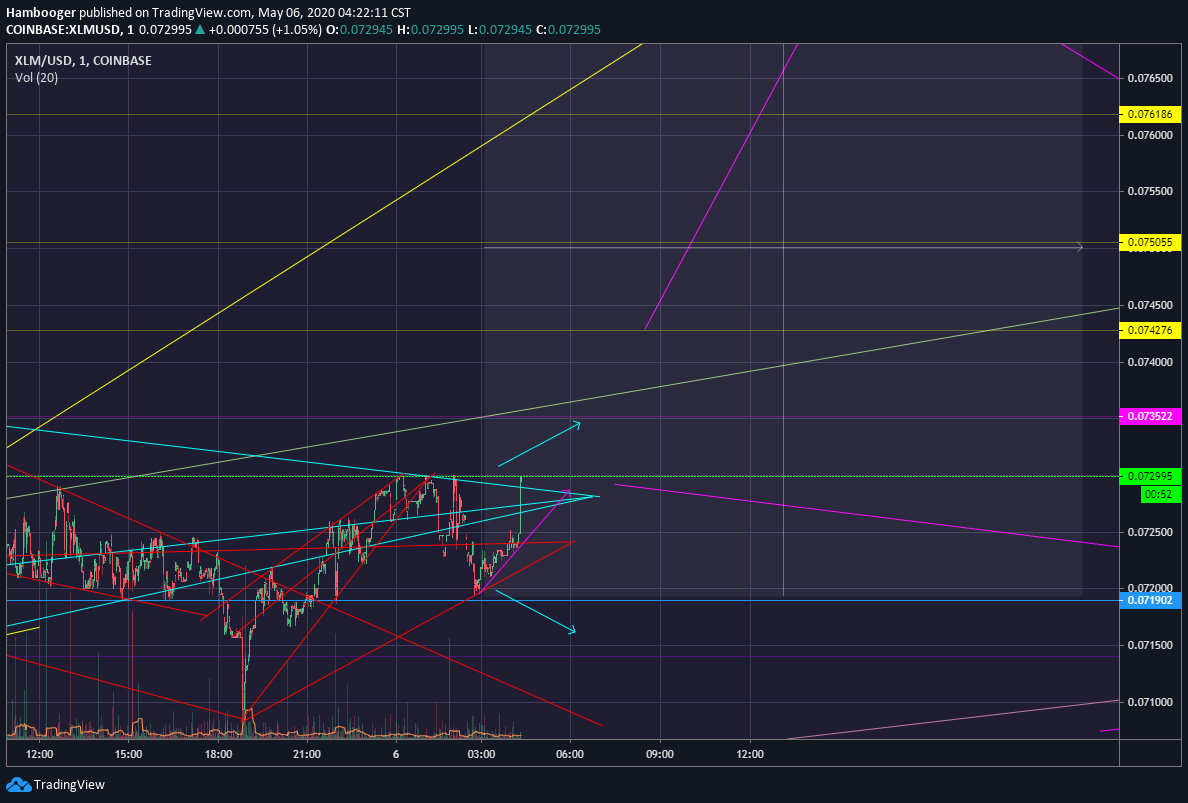Click the 0.071000 price axis tick
The width and height of the screenshot is (1188, 803).
1150,702
